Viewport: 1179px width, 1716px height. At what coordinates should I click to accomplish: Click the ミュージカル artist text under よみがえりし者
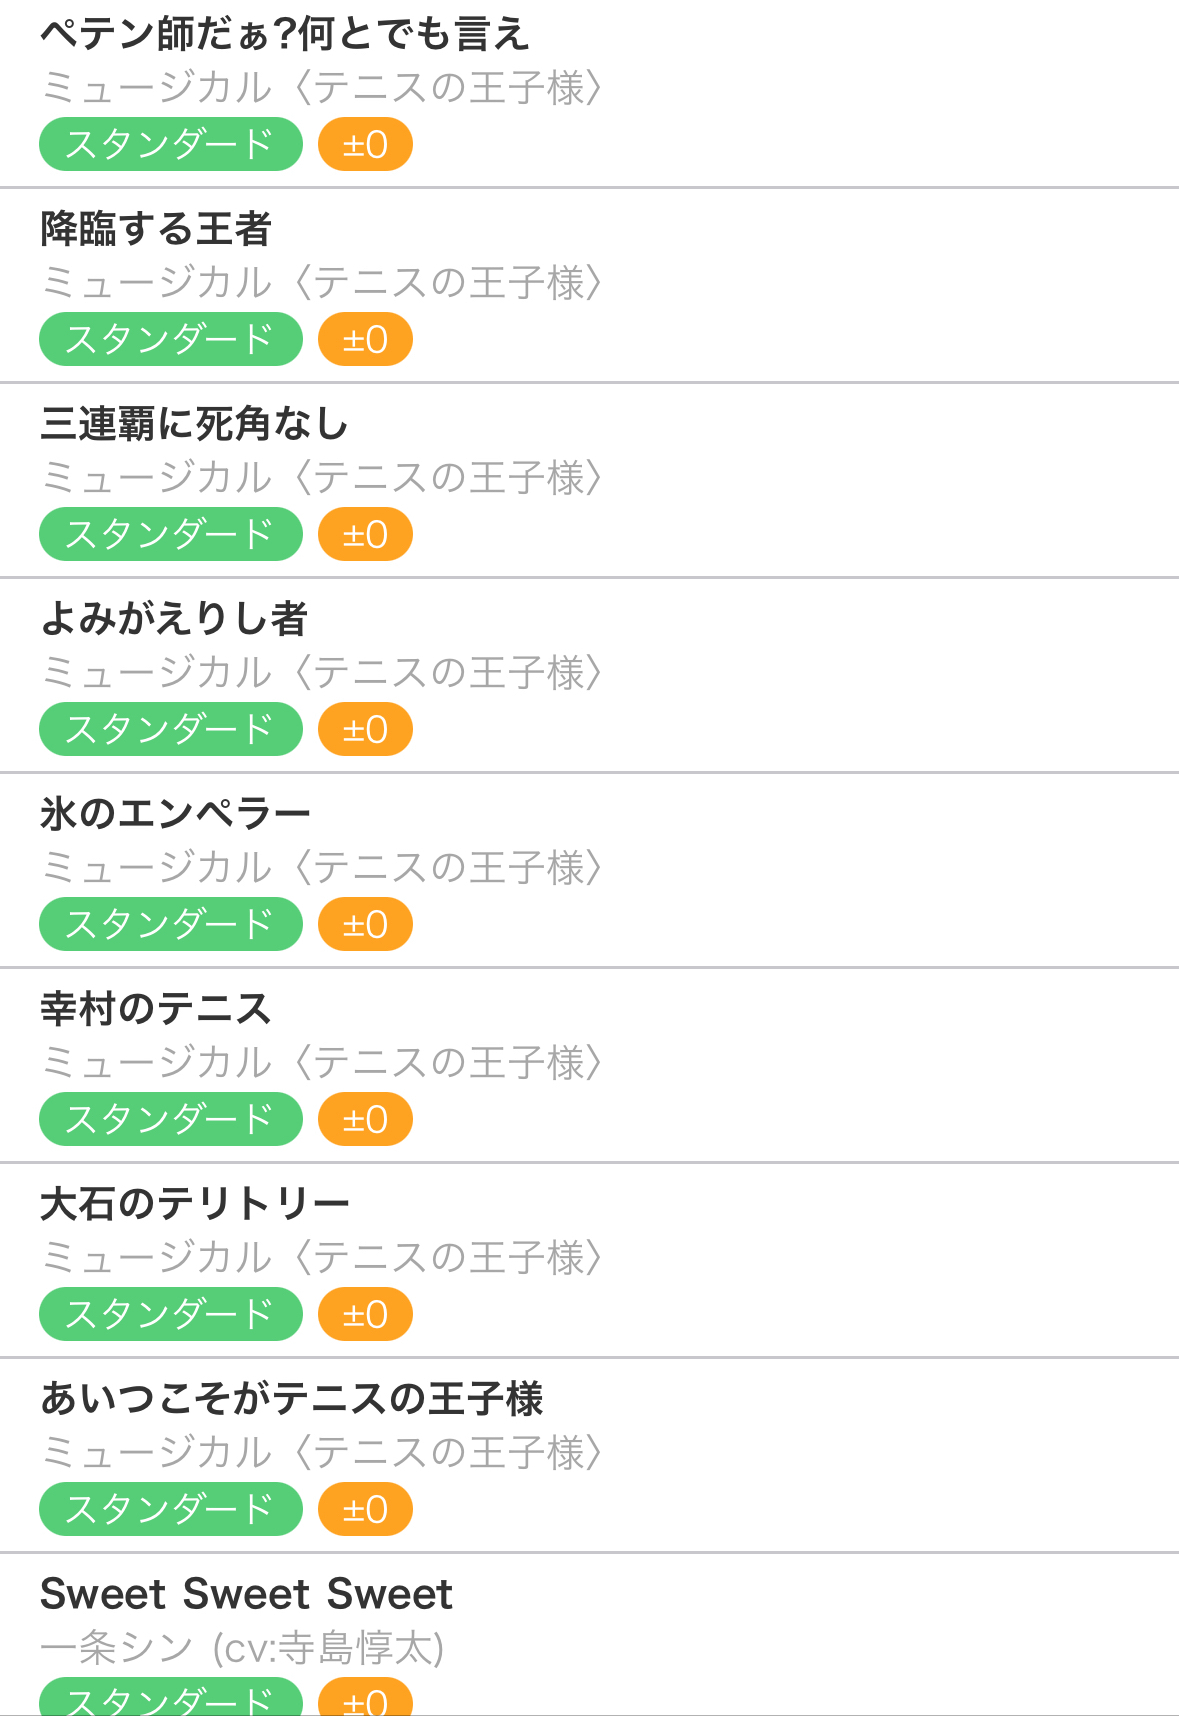pyautogui.click(x=322, y=673)
